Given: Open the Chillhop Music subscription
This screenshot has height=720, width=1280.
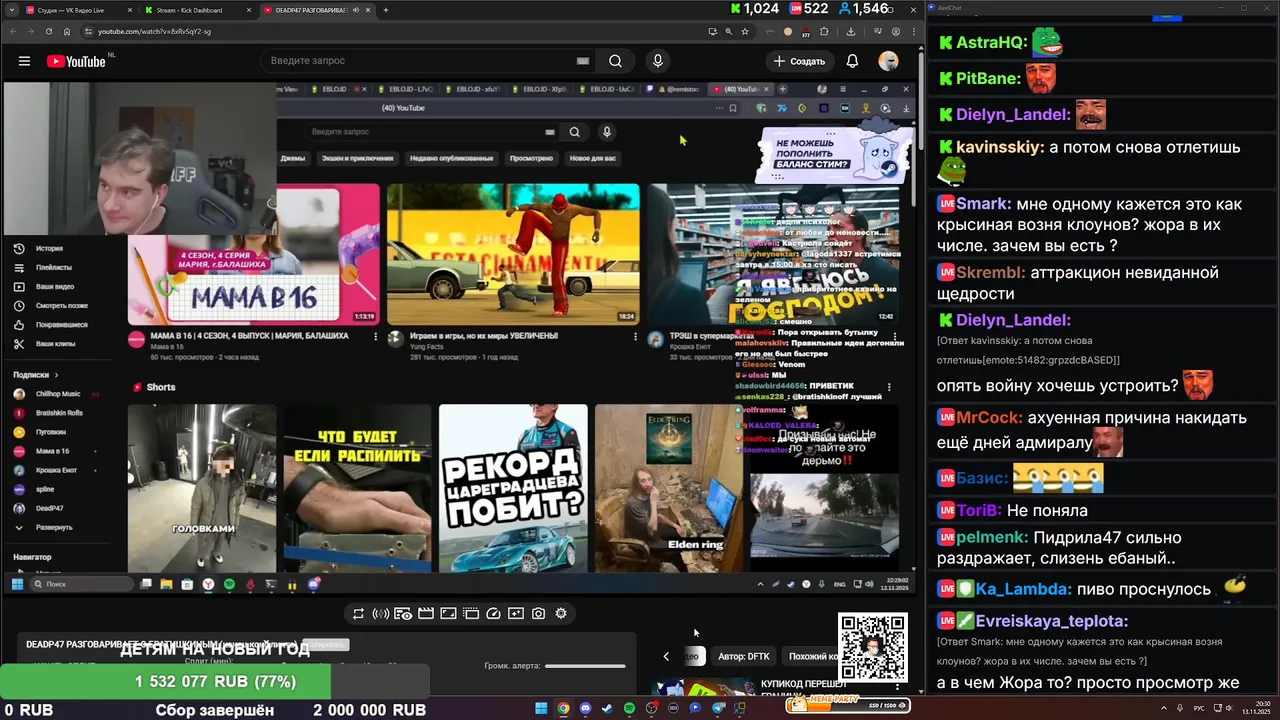Looking at the screenshot, I should coord(58,394).
